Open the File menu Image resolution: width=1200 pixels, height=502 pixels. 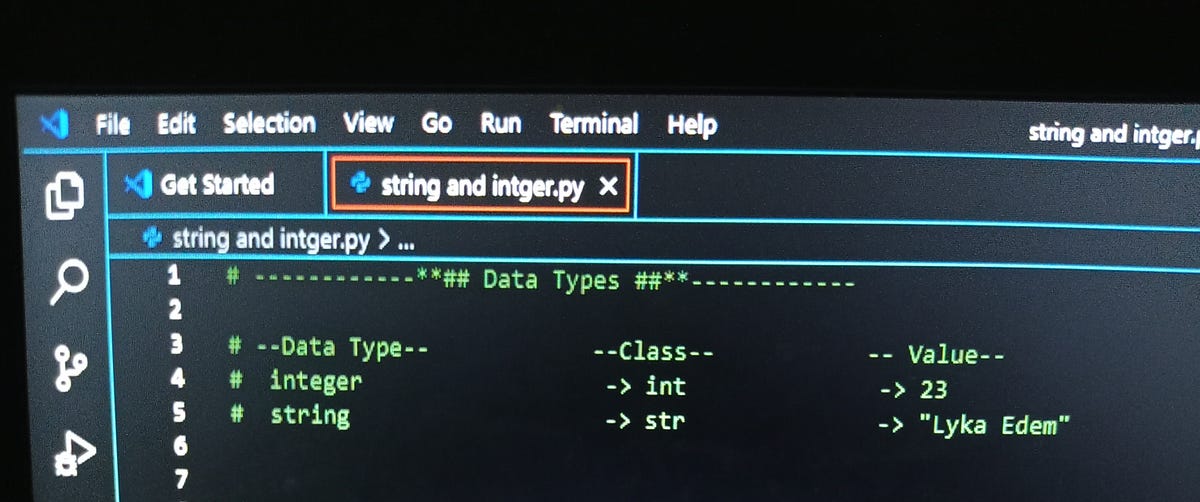tap(112, 125)
